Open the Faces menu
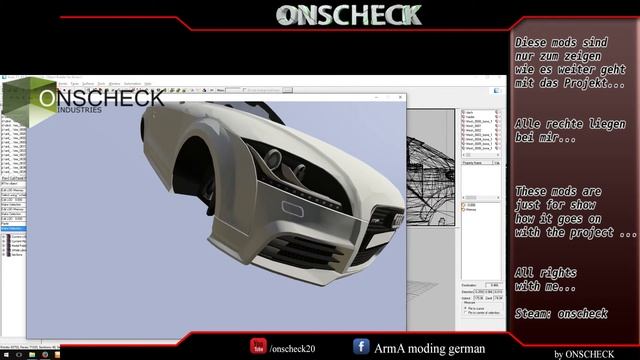The width and height of the screenshot is (640, 360). click(75, 84)
